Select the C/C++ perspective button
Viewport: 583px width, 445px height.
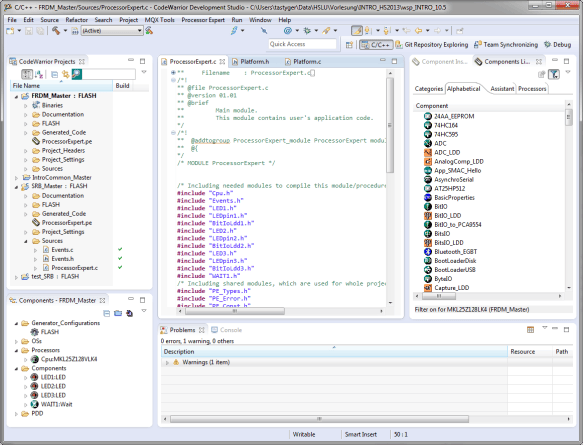point(376,45)
